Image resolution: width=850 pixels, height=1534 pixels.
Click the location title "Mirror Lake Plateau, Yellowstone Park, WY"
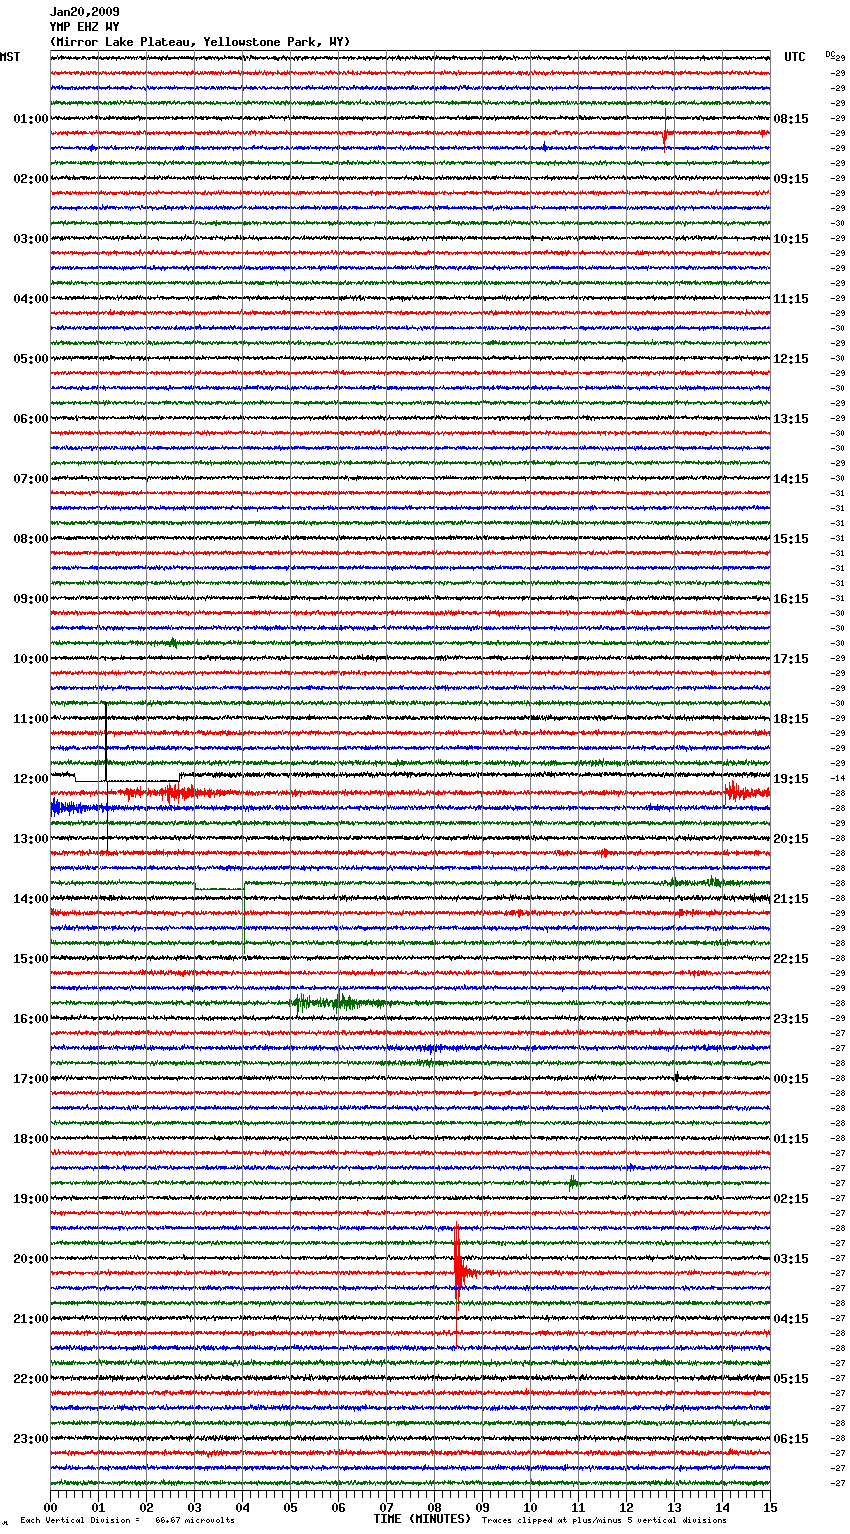coord(200,42)
